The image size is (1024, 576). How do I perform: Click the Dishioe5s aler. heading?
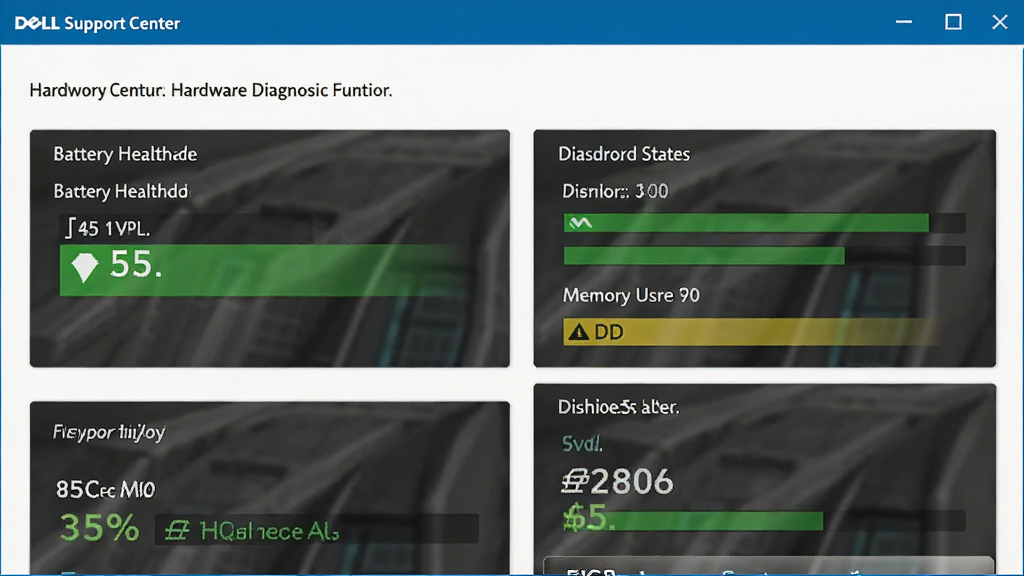[618, 408]
